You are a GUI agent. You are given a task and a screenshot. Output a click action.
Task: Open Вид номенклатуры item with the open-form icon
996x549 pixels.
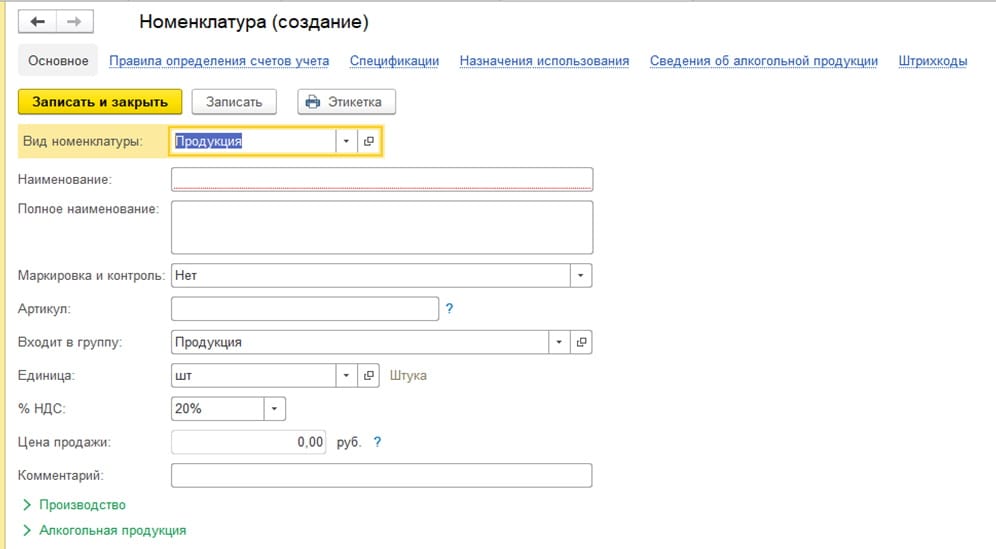tap(368, 141)
